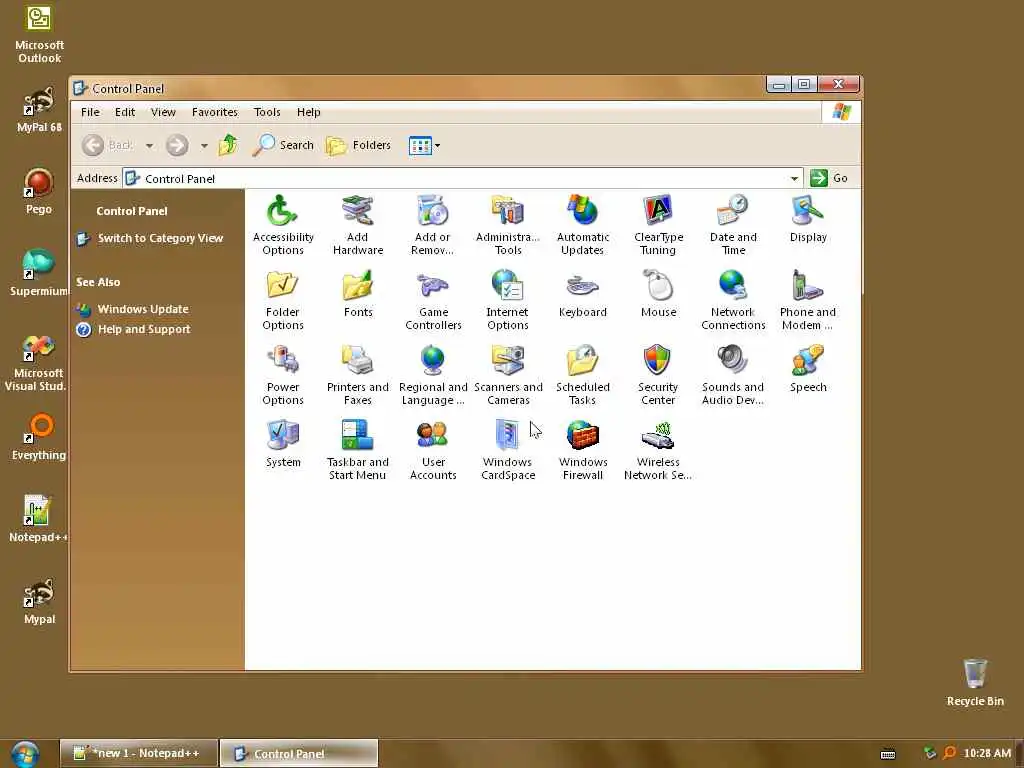1024x768 pixels.
Task: Expand the Forward history dropdown arrow
Action: 204,146
